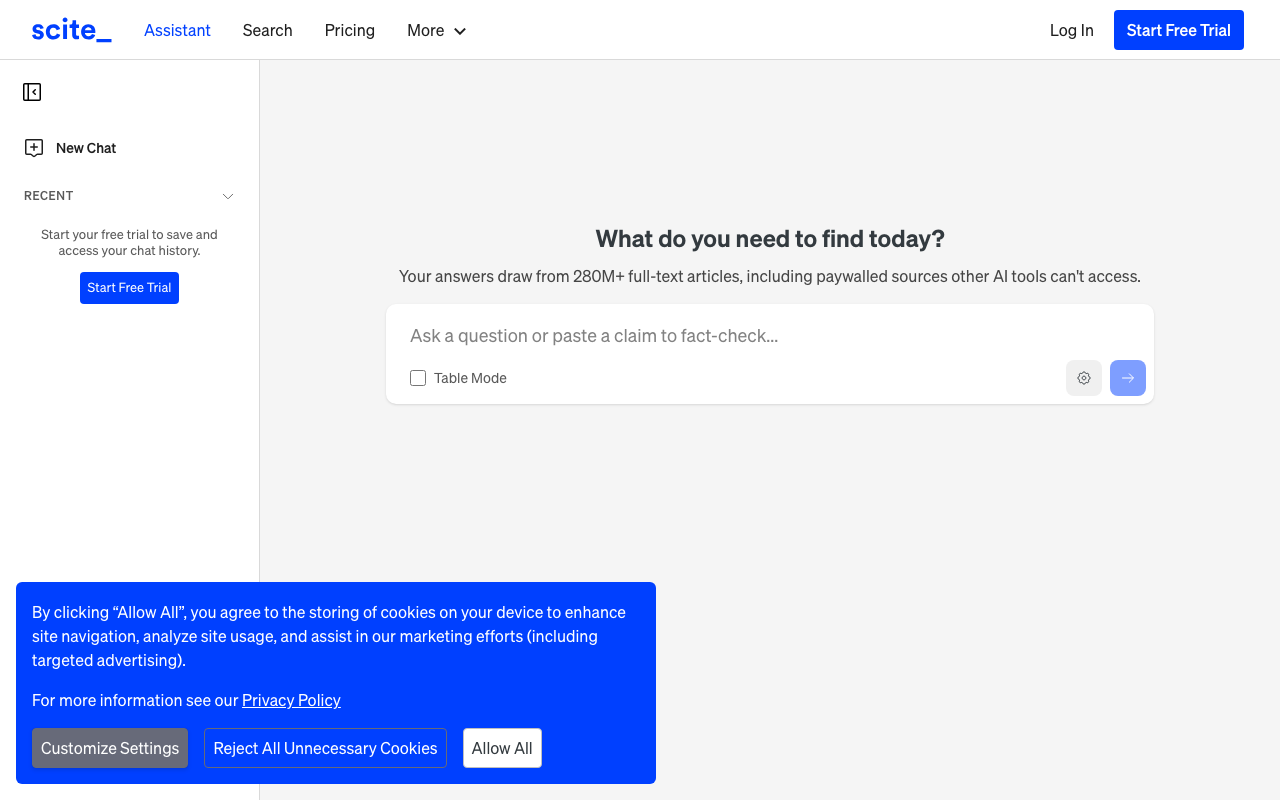
Task: Click Customize Settings for cookies
Action: (x=110, y=748)
